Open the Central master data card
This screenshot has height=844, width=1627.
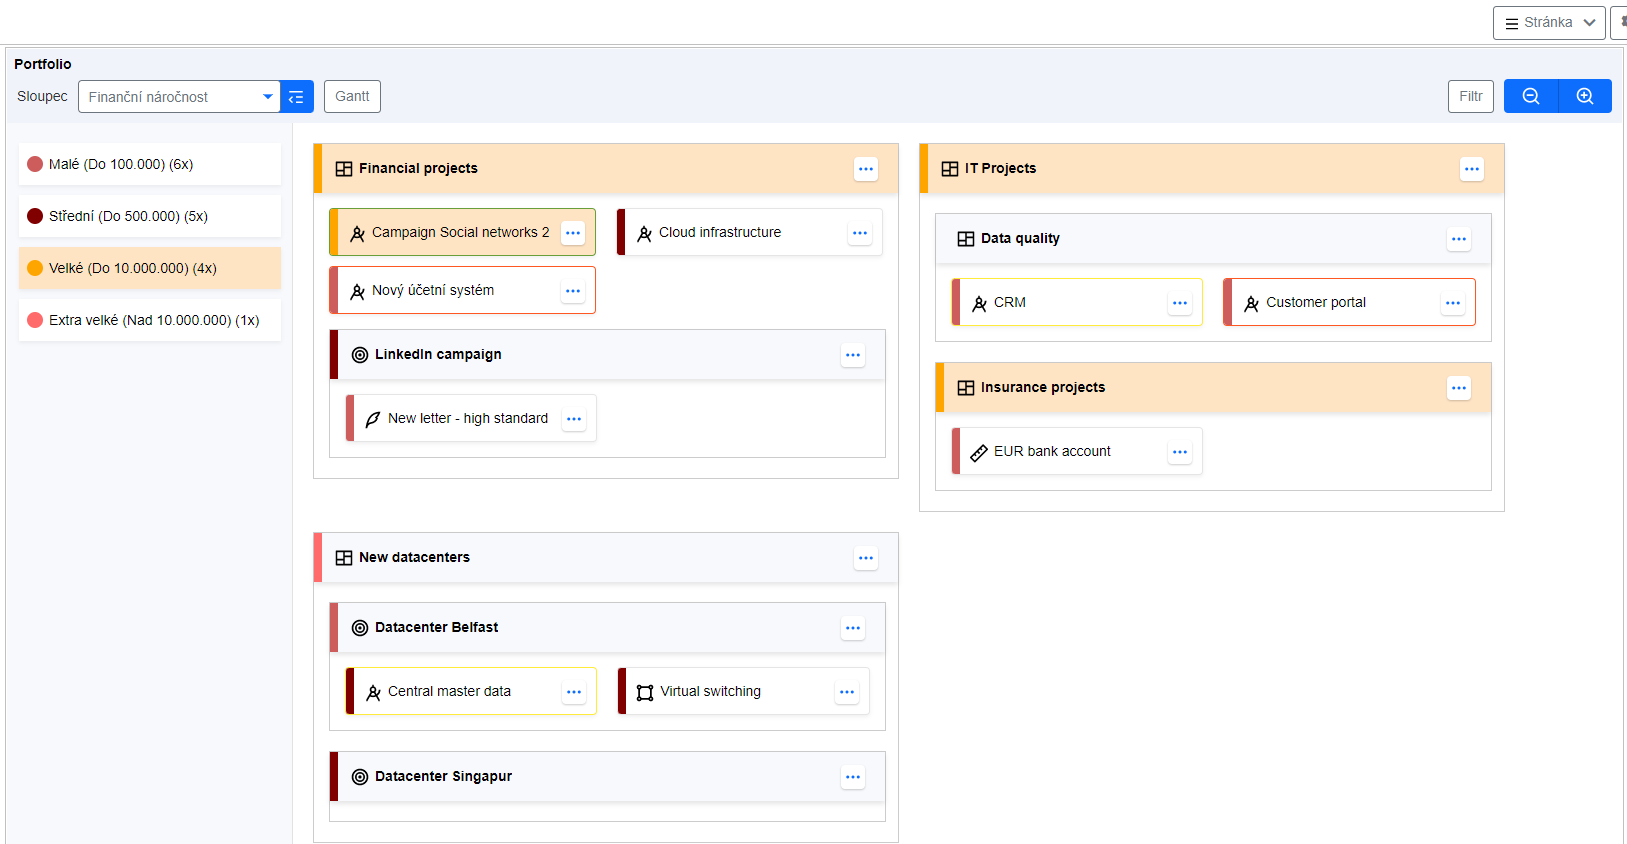coord(471,691)
